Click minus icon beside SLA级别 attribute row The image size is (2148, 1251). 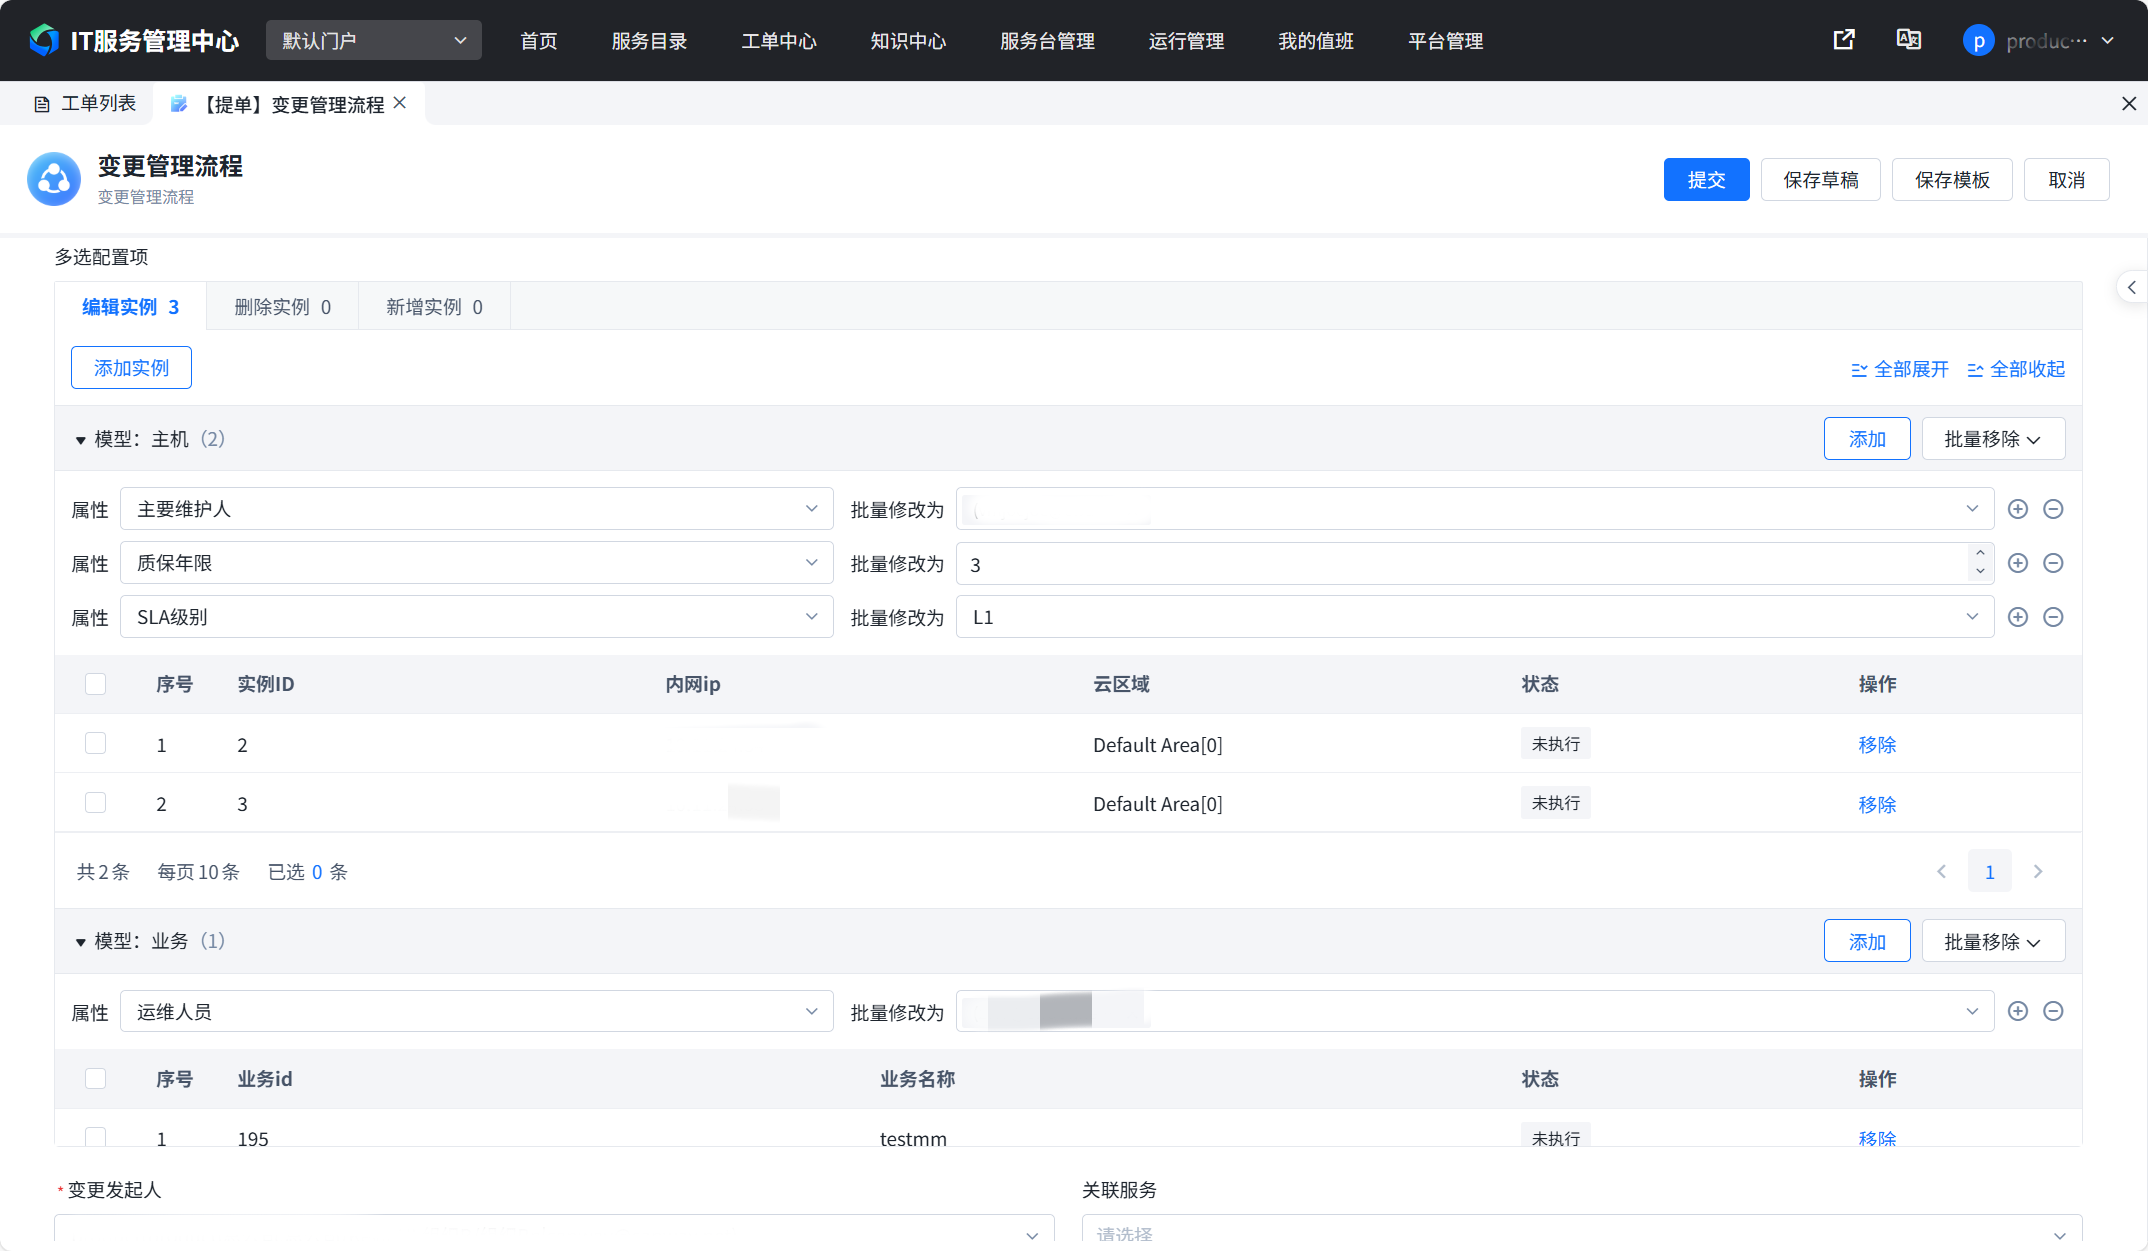pos(2053,617)
